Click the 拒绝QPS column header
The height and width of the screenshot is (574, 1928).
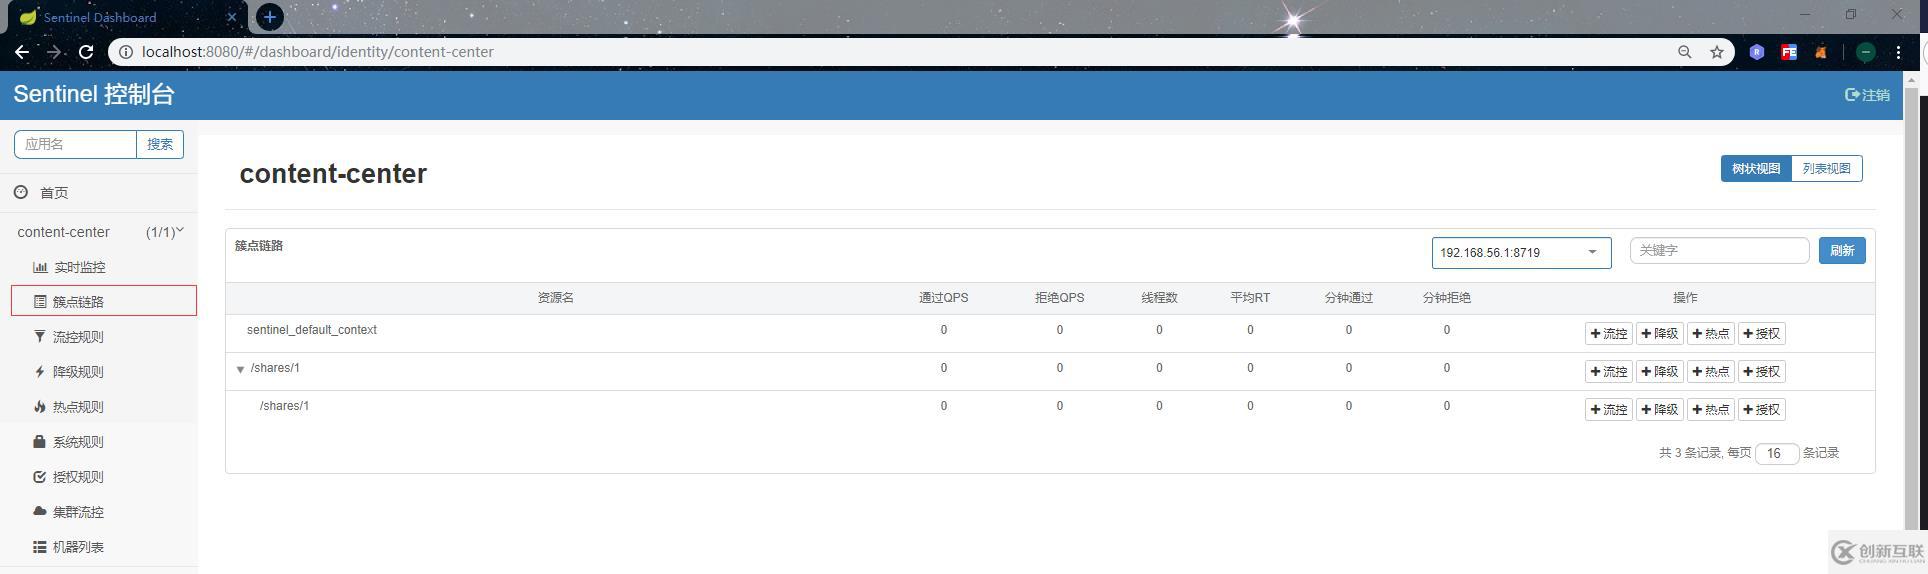[1059, 298]
